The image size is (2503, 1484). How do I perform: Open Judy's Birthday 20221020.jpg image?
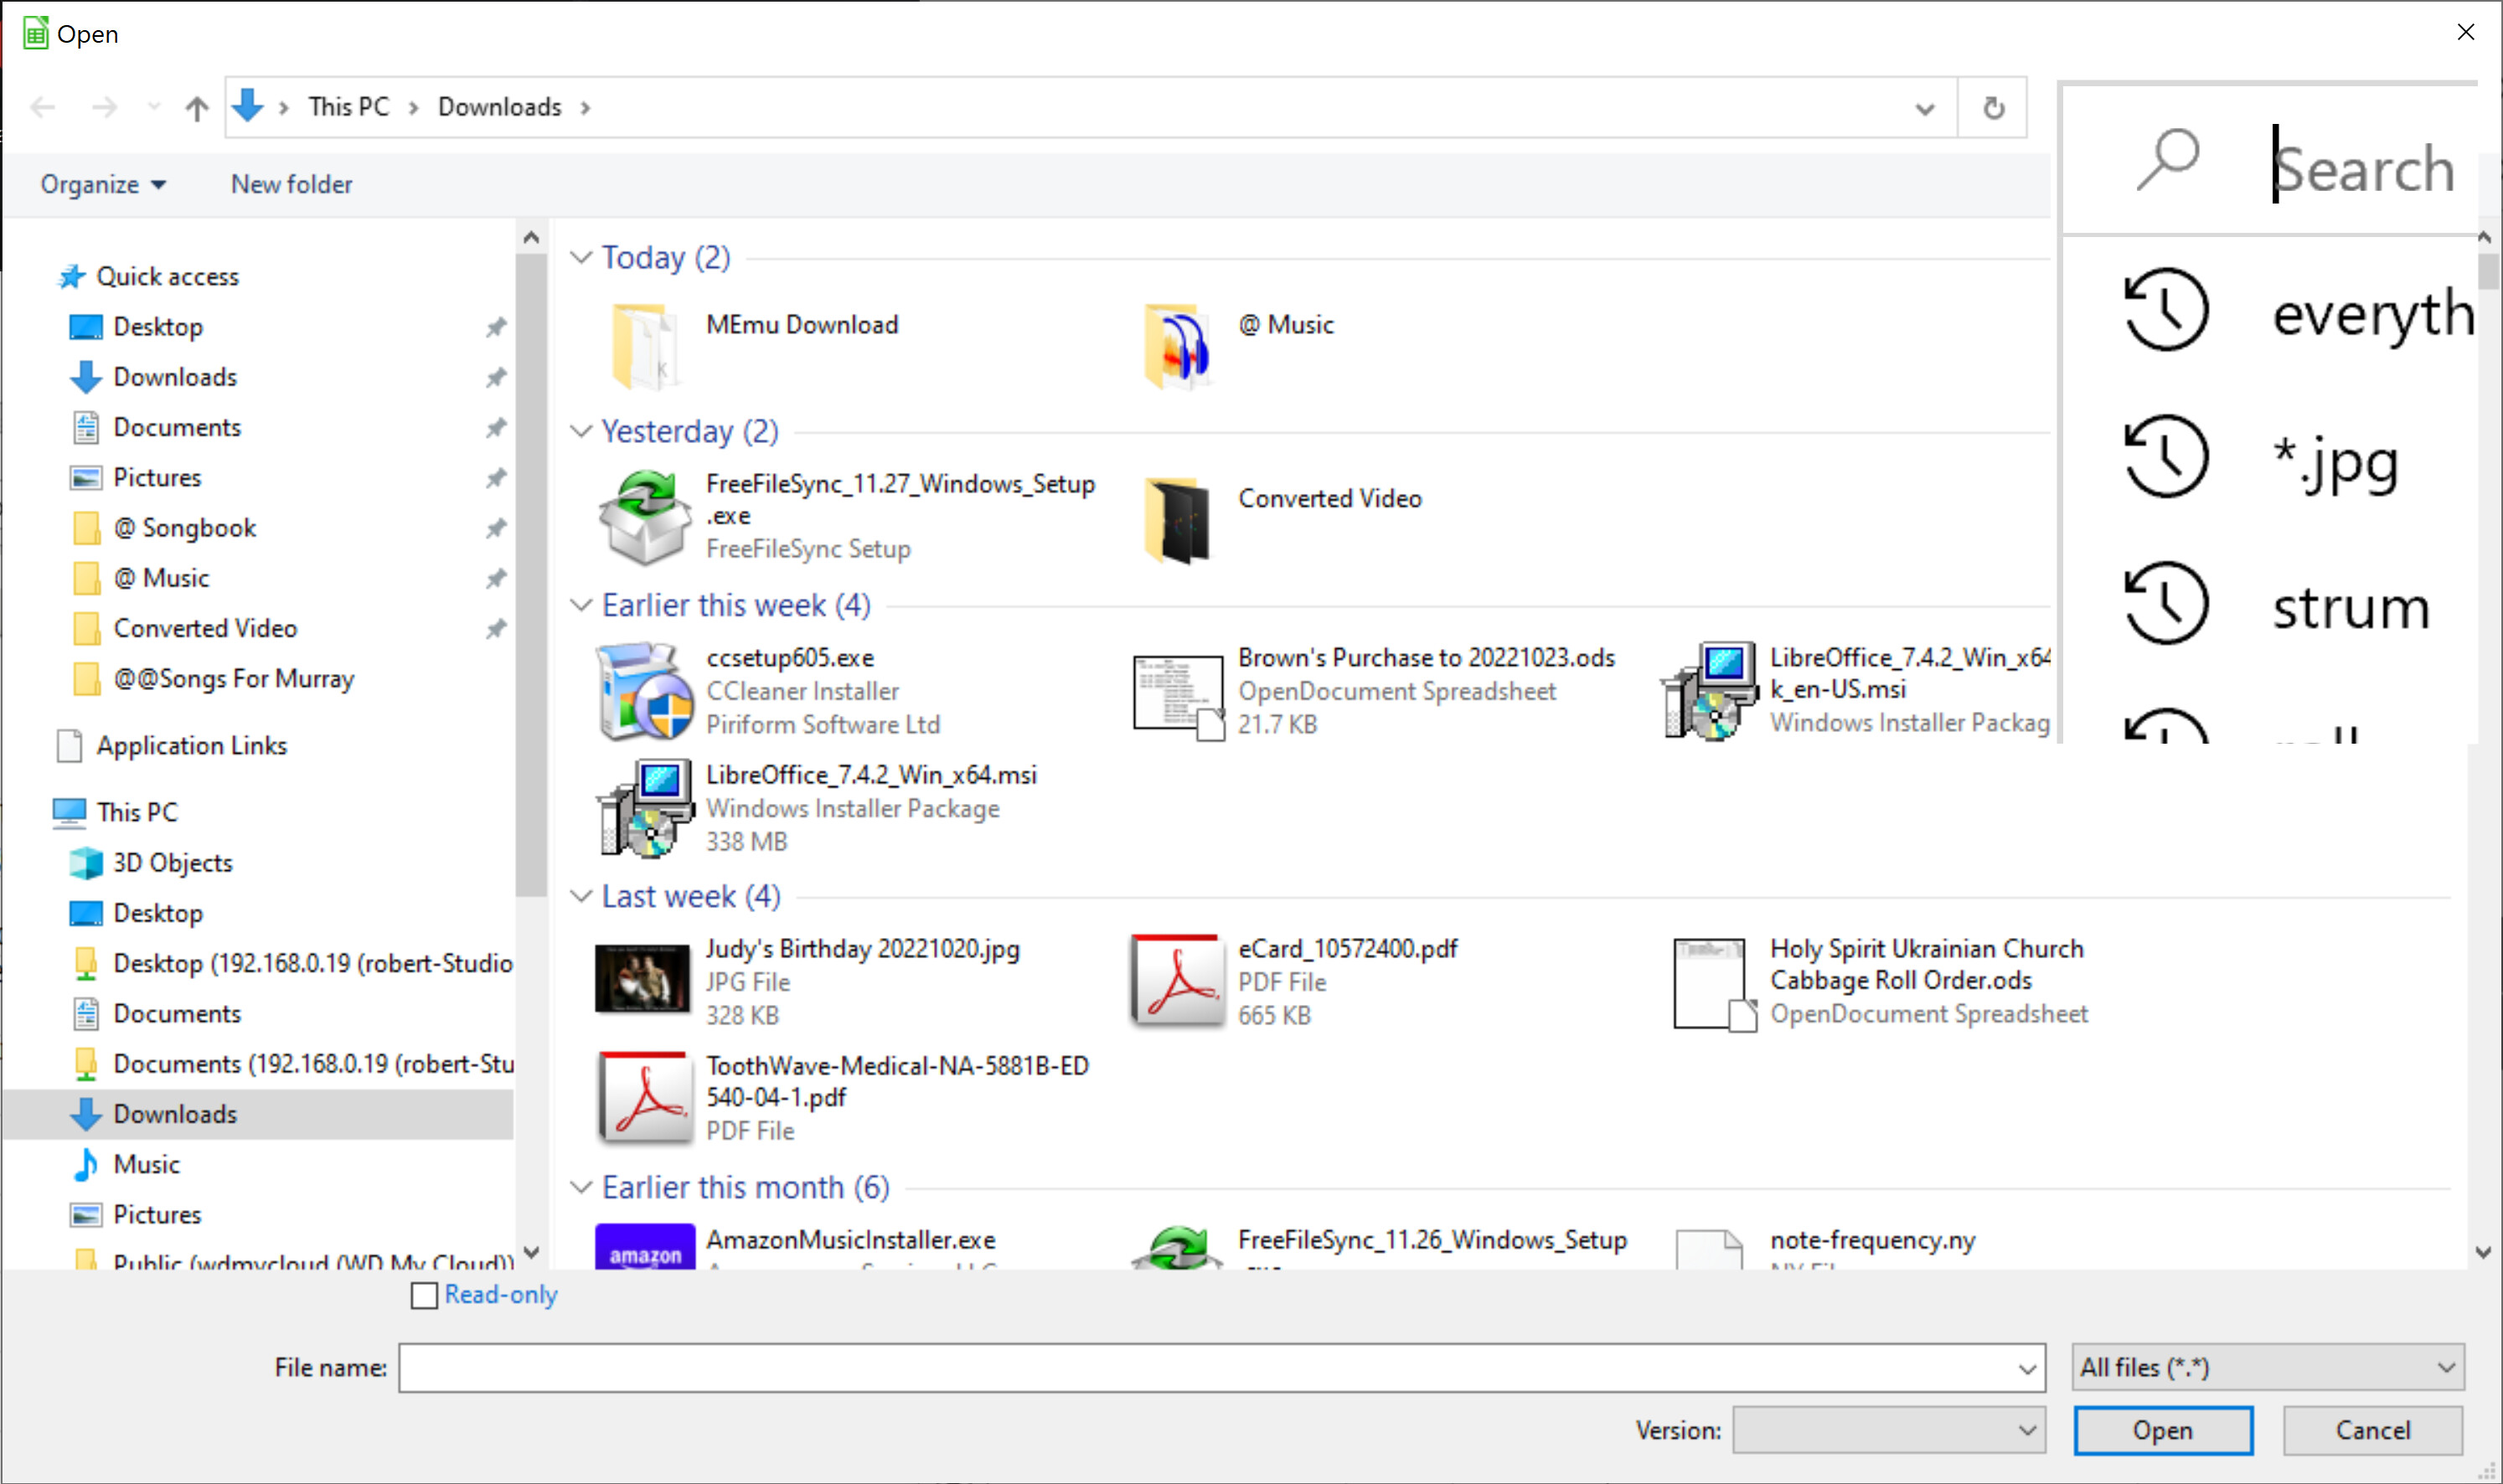[862, 948]
